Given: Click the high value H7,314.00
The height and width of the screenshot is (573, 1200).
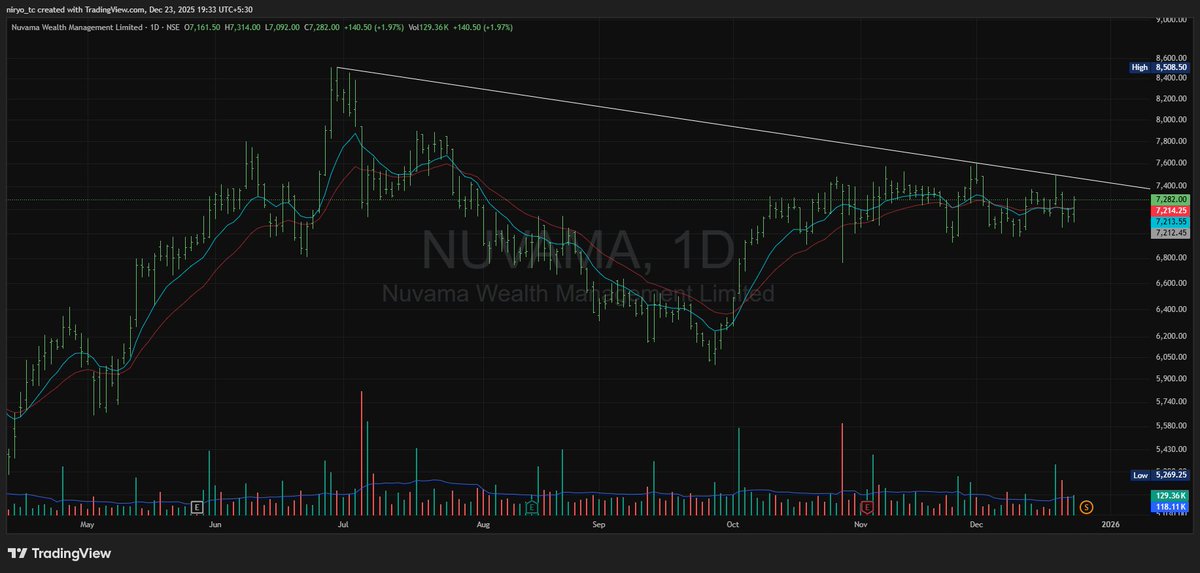Looking at the screenshot, I should (x=243, y=27).
